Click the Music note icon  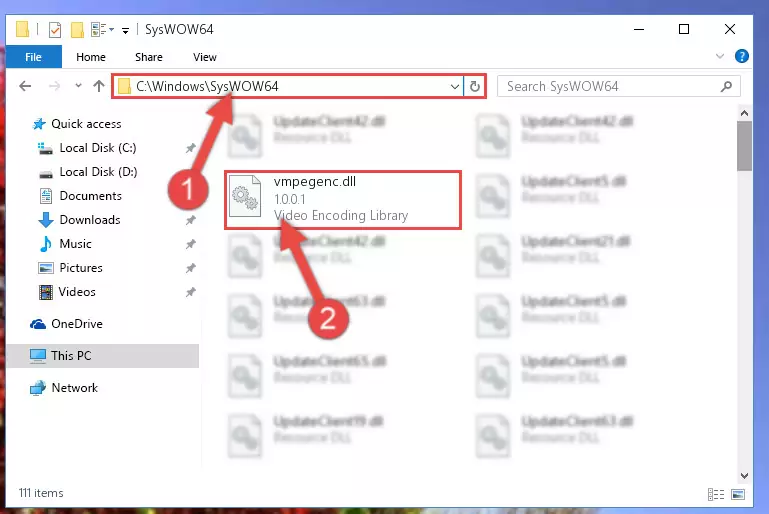tap(46, 244)
